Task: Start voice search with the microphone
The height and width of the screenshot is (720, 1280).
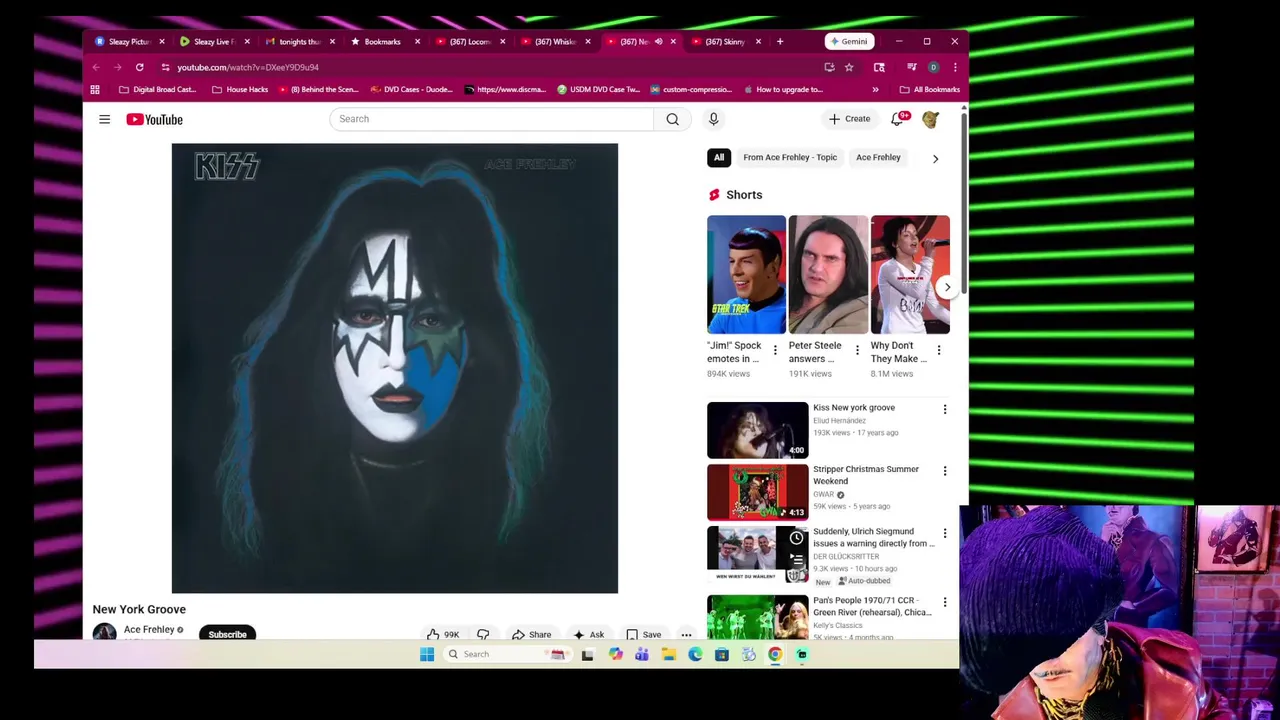Action: [713, 119]
